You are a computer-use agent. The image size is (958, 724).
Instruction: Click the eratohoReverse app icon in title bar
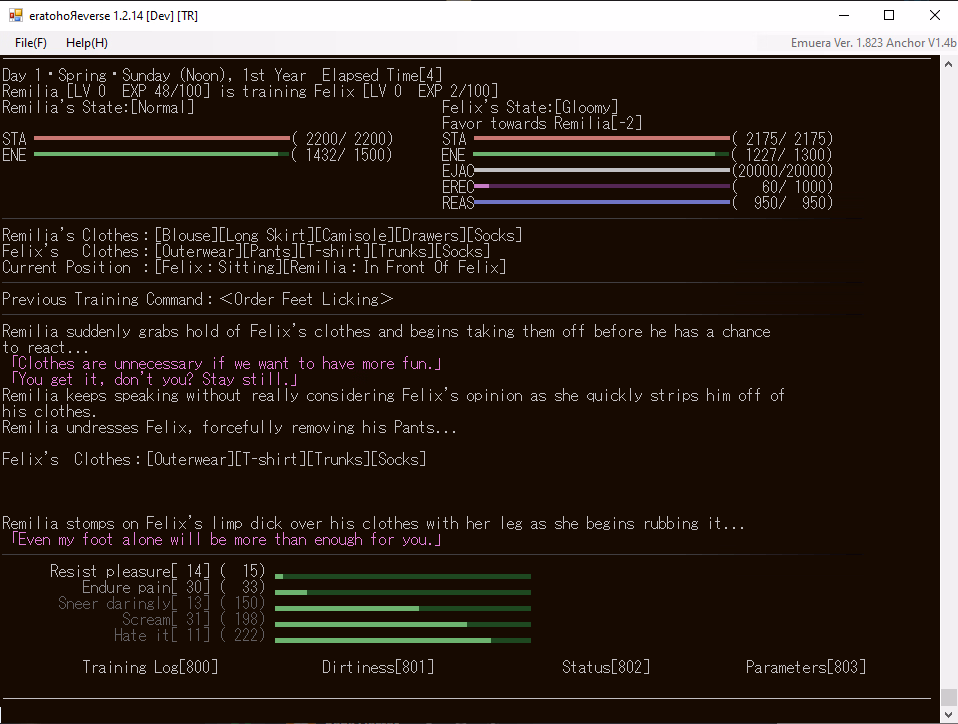15,15
